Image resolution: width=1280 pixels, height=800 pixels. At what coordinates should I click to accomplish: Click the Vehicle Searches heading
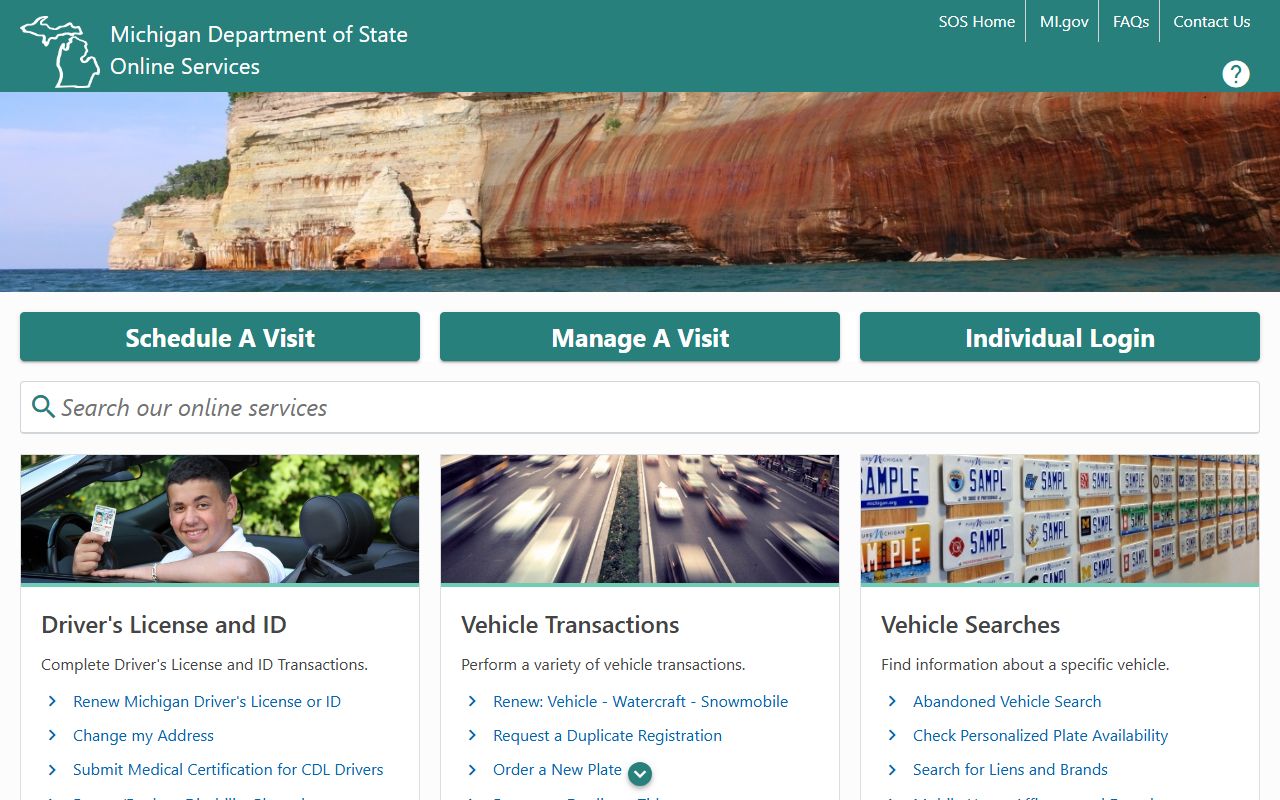(x=970, y=625)
